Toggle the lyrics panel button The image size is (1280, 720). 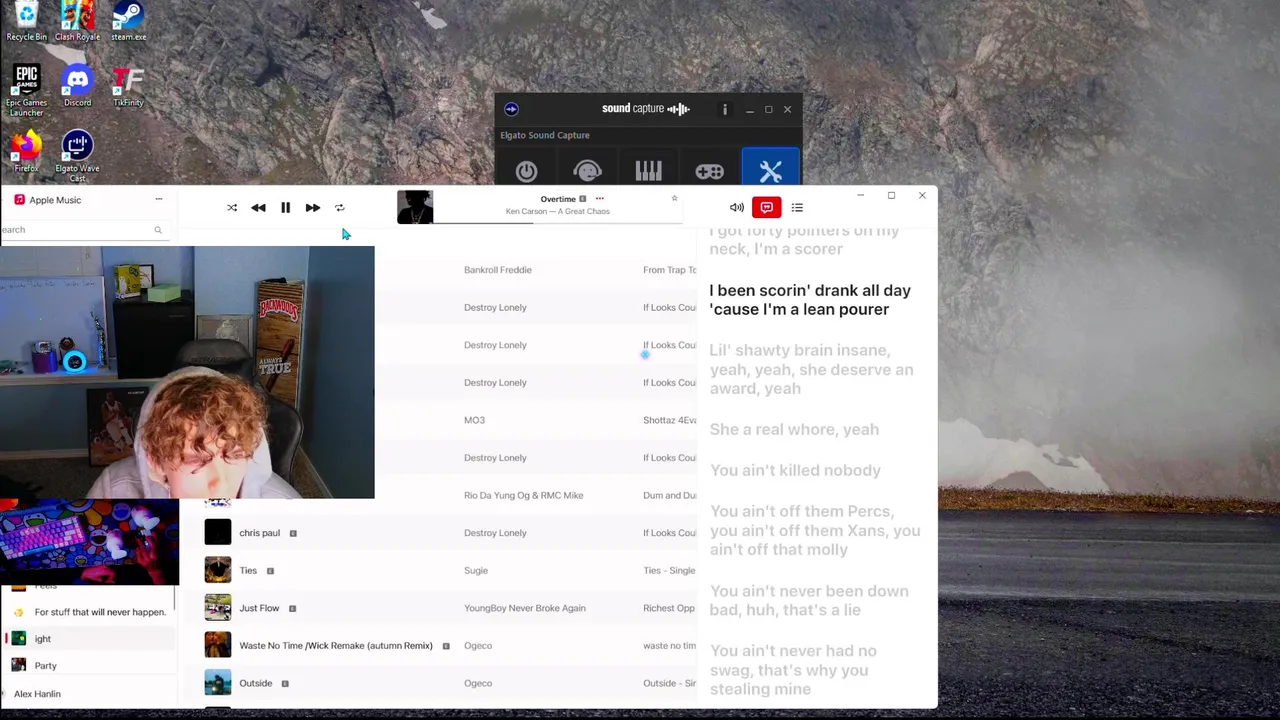pos(767,207)
